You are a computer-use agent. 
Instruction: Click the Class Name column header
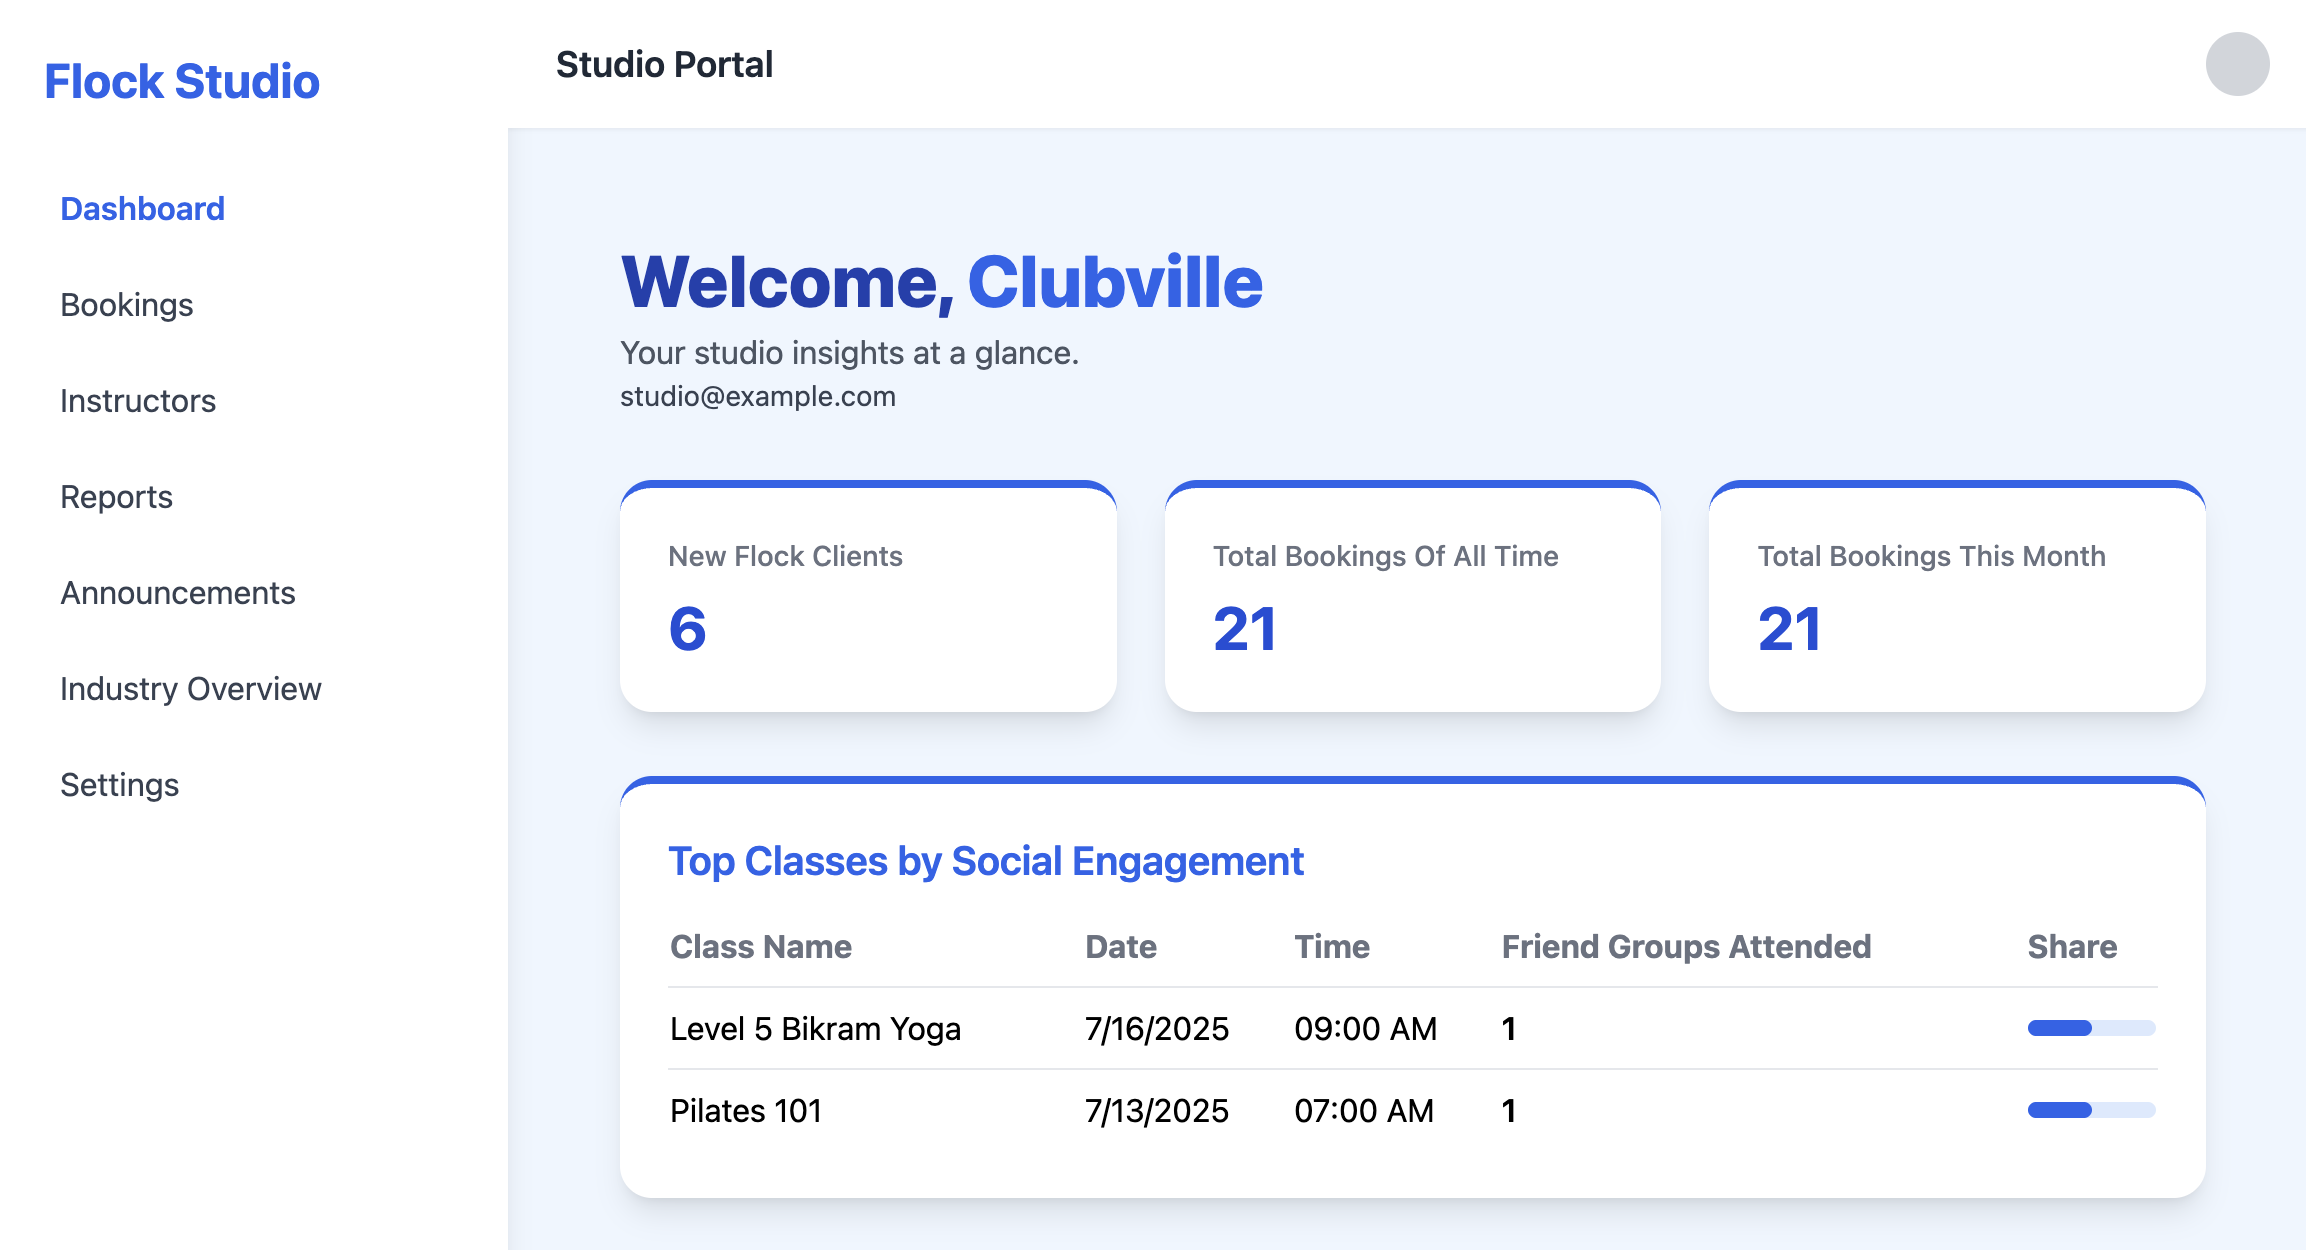coord(761,947)
